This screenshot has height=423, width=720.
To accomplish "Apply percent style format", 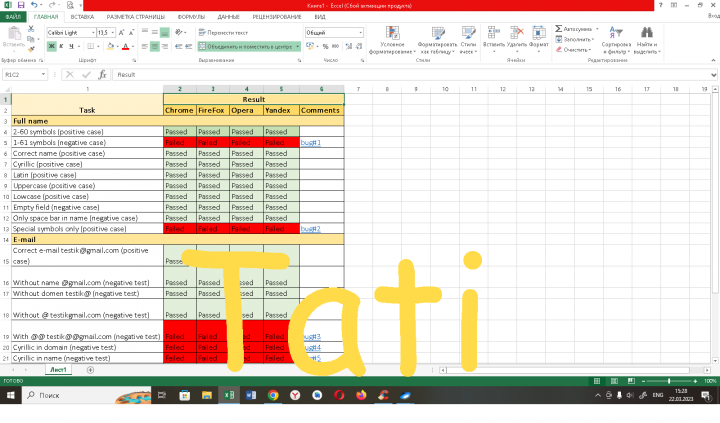I will pyautogui.click(x=326, y=46).
